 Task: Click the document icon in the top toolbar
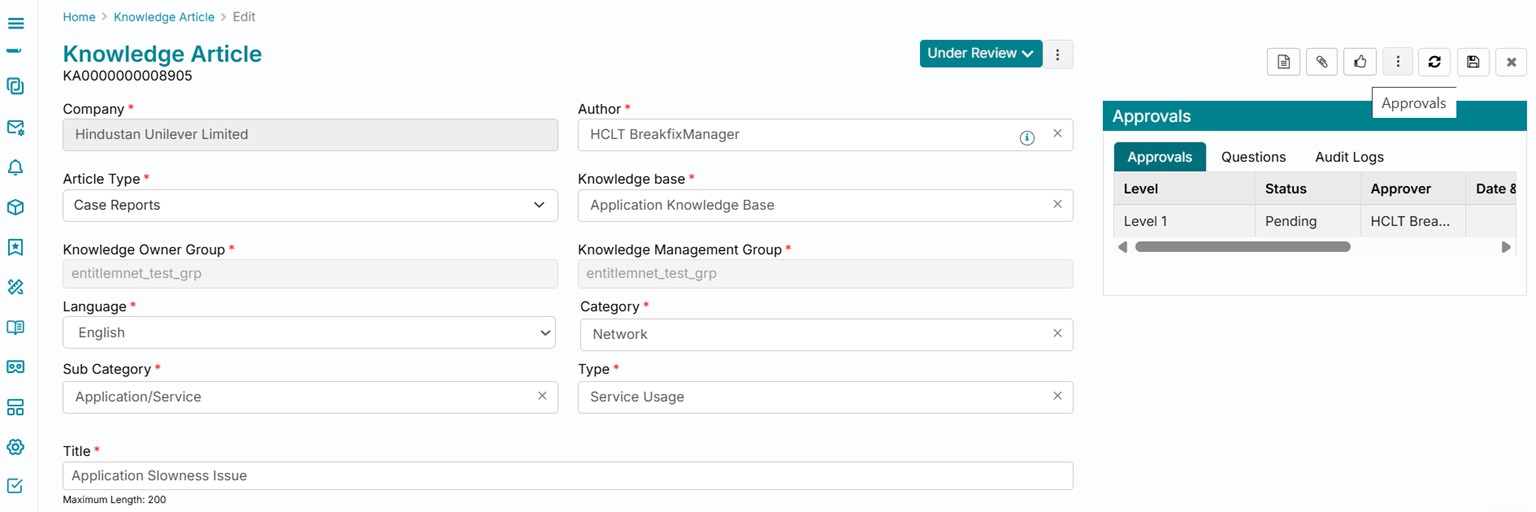click(x=1283, y=62)
